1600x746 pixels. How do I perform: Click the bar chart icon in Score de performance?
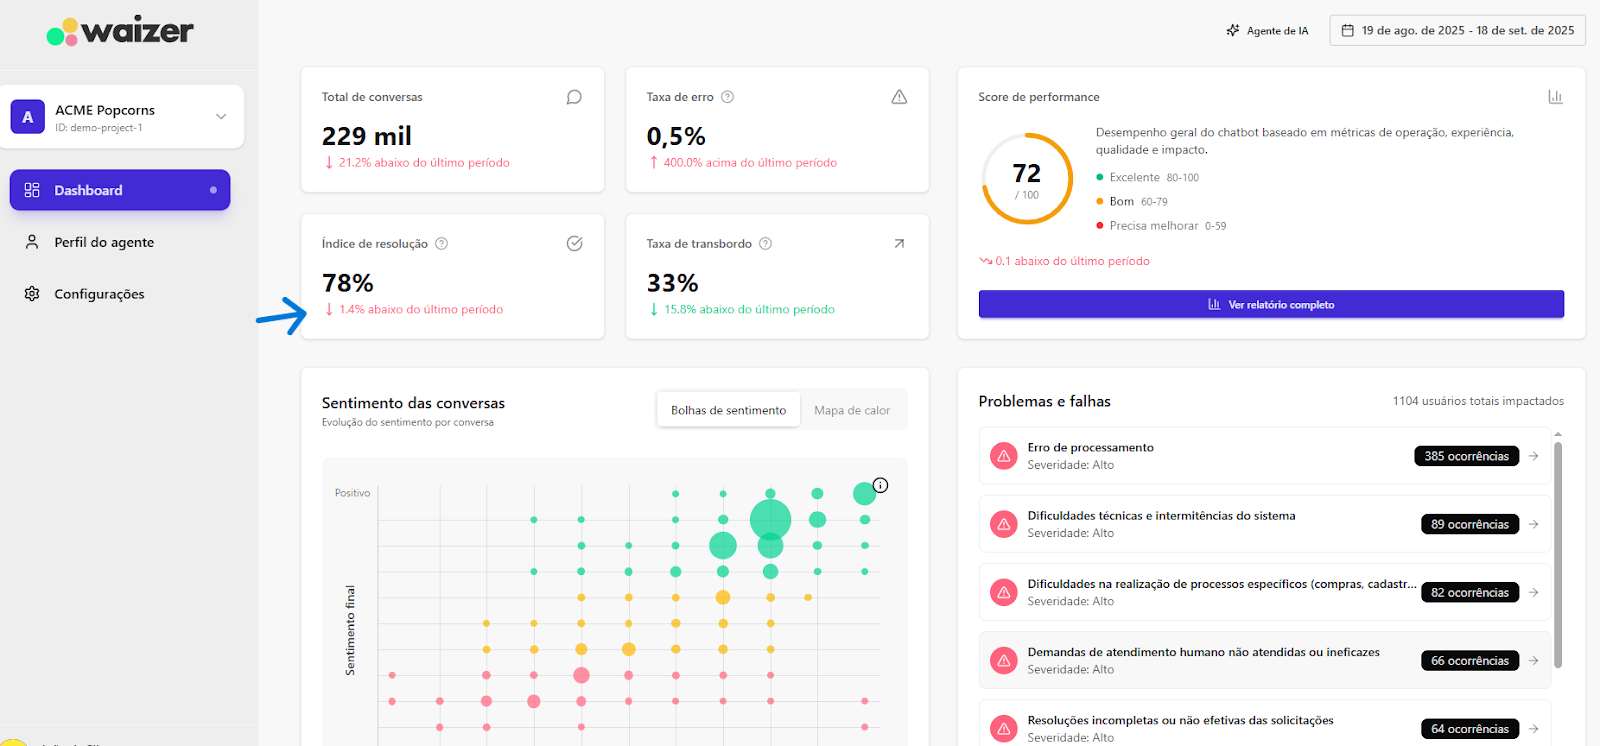click(1555, 97)
